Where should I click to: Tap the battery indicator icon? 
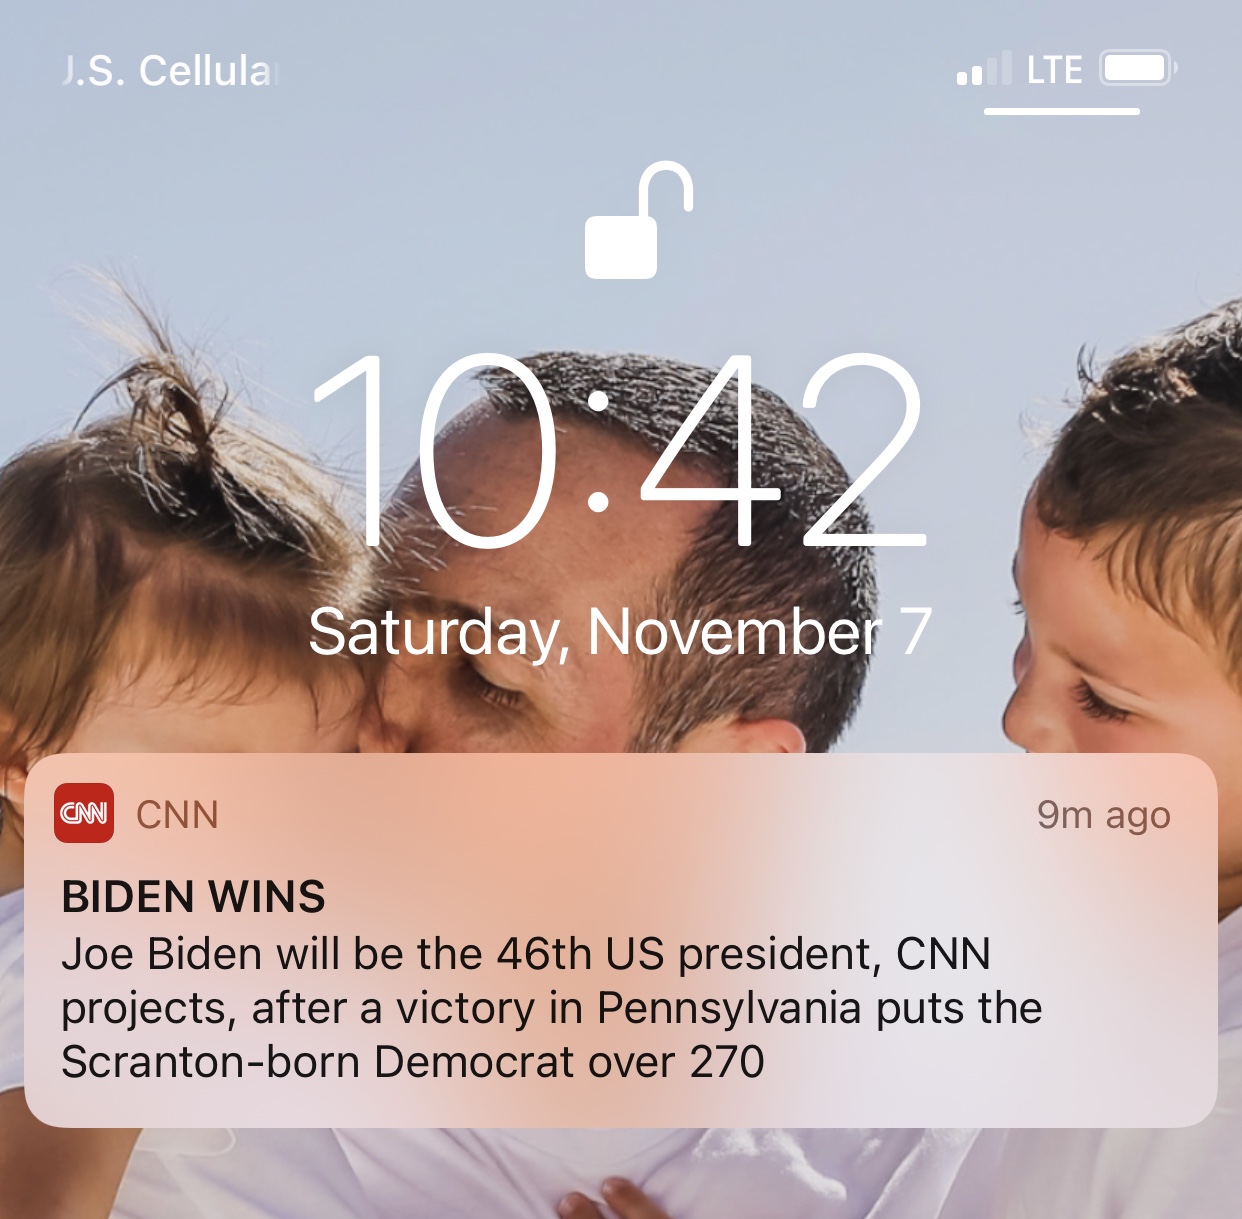pos(1138,68)
